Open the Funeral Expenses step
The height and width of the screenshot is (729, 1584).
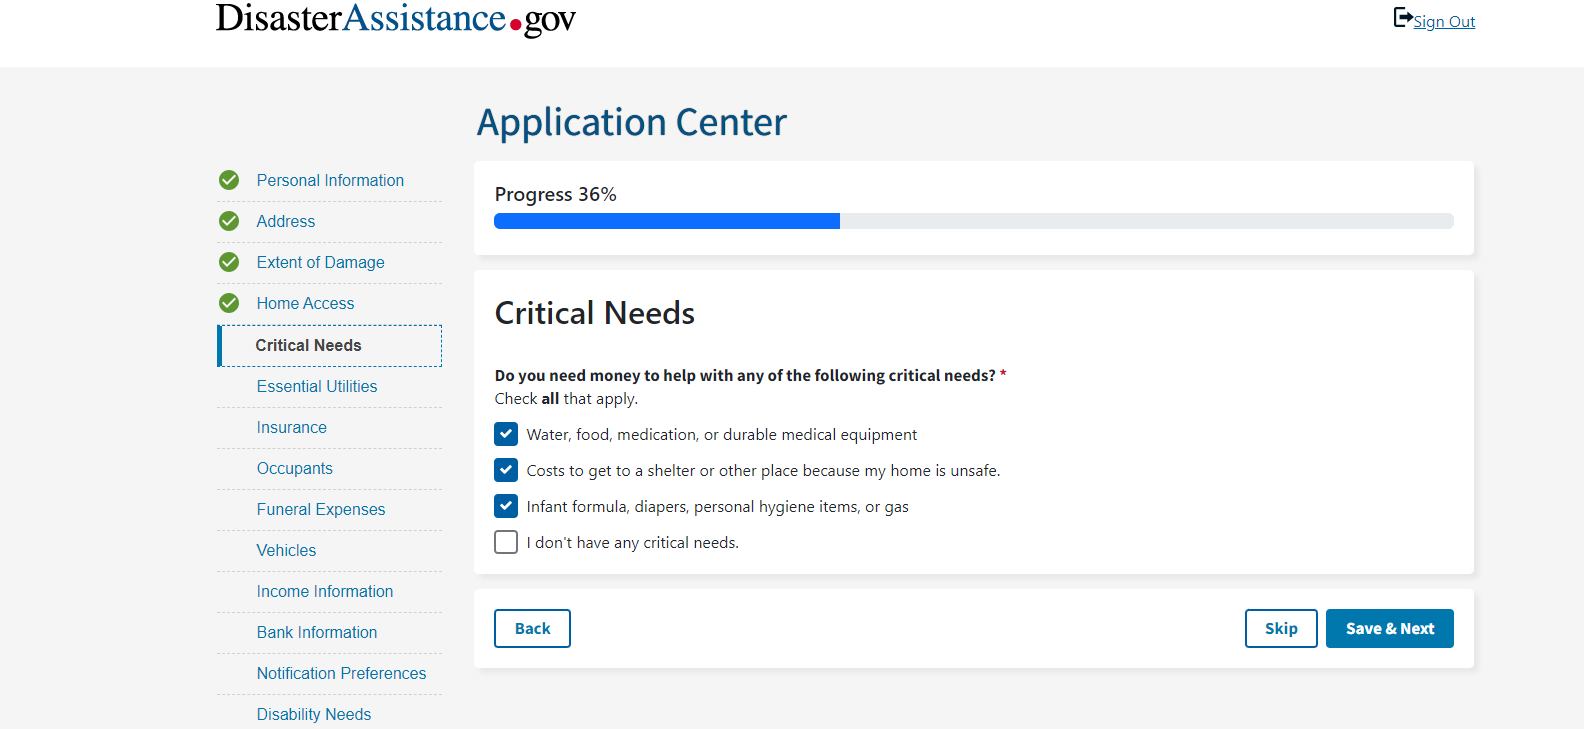tap(321, 509)
